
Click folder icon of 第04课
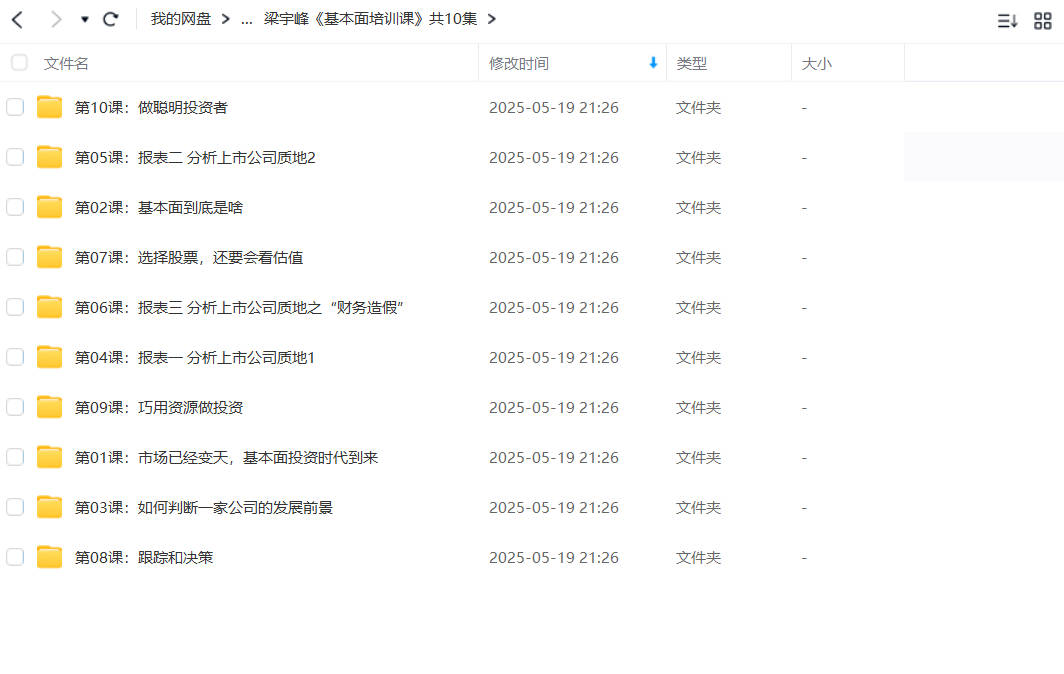pos(50,357)
